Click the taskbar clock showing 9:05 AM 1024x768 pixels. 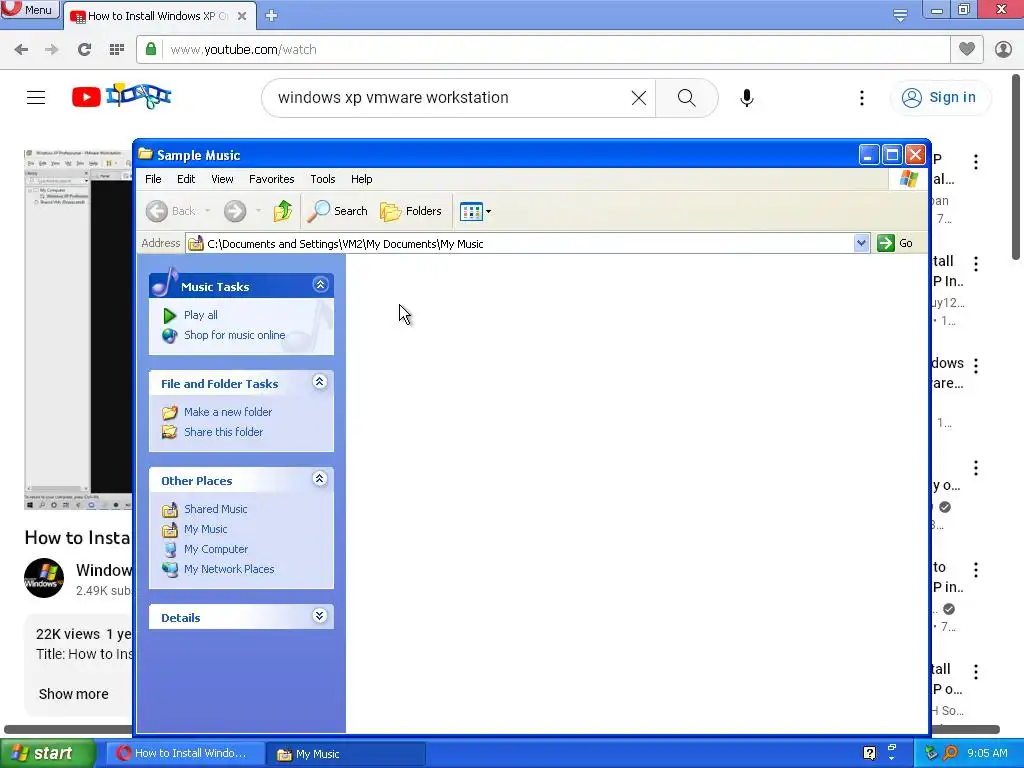(x=987, y=753)
